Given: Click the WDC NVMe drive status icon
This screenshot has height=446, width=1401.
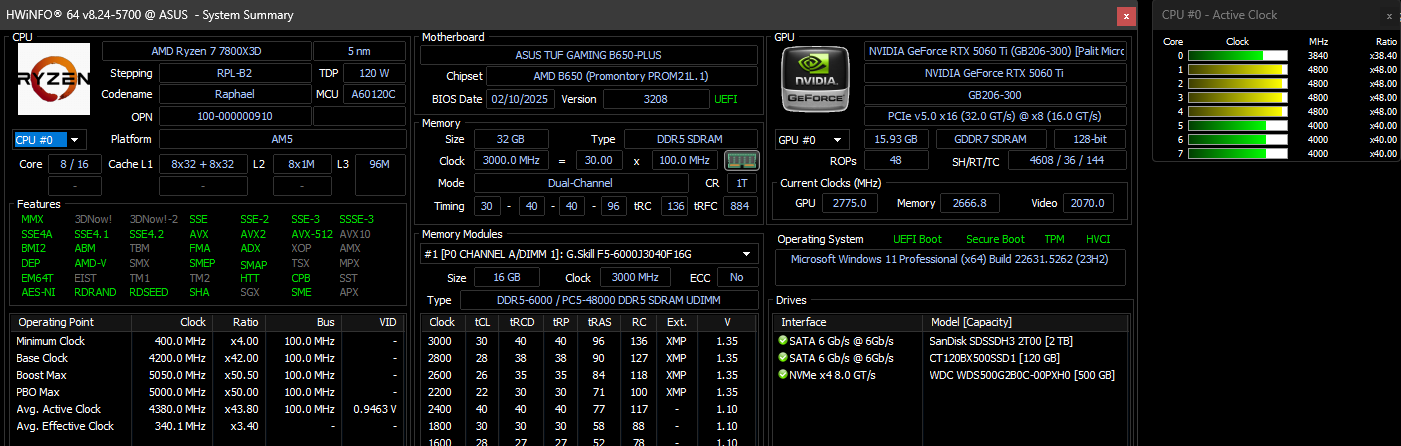Looking at the screenshot, I should pyautogui.click(x=783, y=375).
